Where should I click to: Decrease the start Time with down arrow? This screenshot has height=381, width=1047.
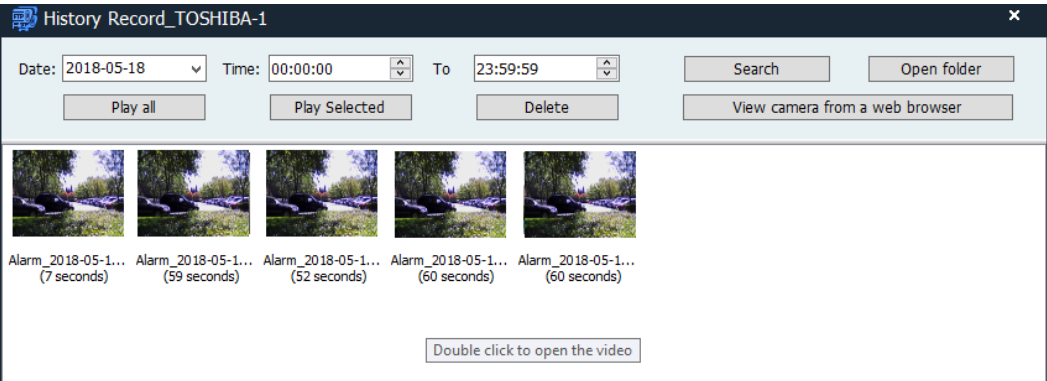click(x=399, y=73)
